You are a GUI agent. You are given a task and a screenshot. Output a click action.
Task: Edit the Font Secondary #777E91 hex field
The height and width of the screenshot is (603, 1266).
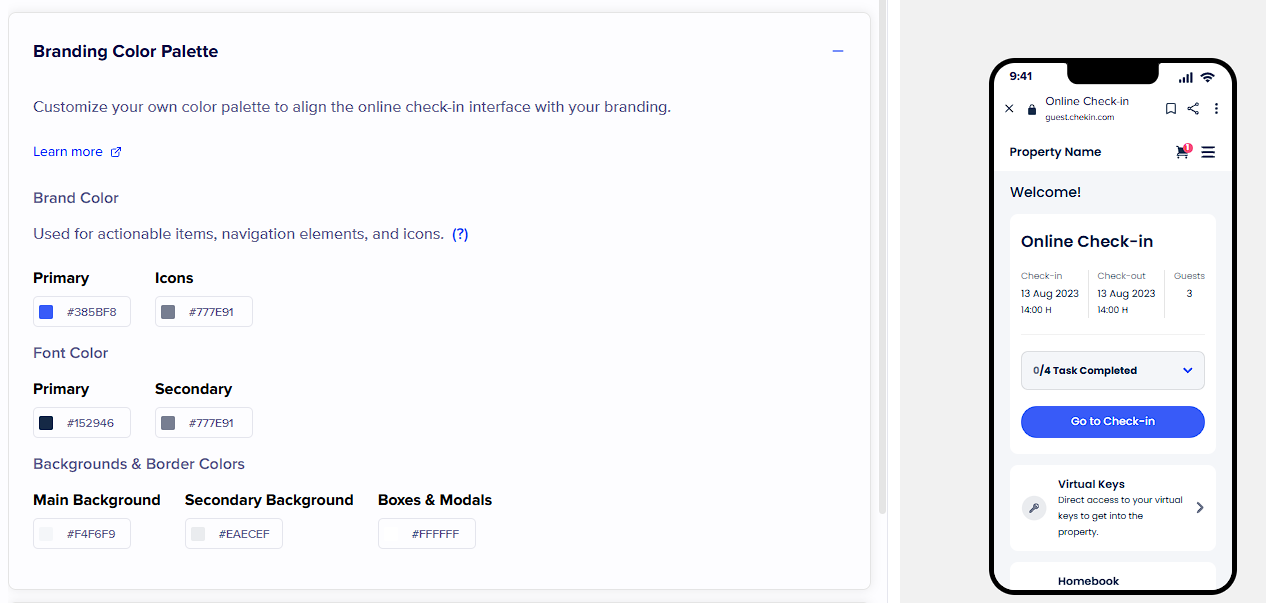tap(212, 423)
